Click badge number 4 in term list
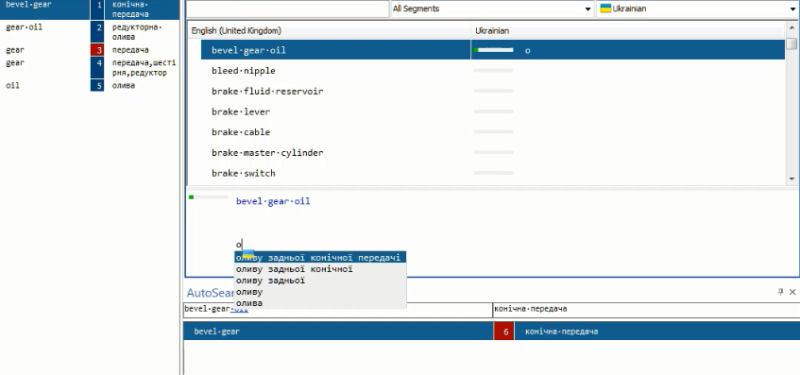 tap(97, 67)
